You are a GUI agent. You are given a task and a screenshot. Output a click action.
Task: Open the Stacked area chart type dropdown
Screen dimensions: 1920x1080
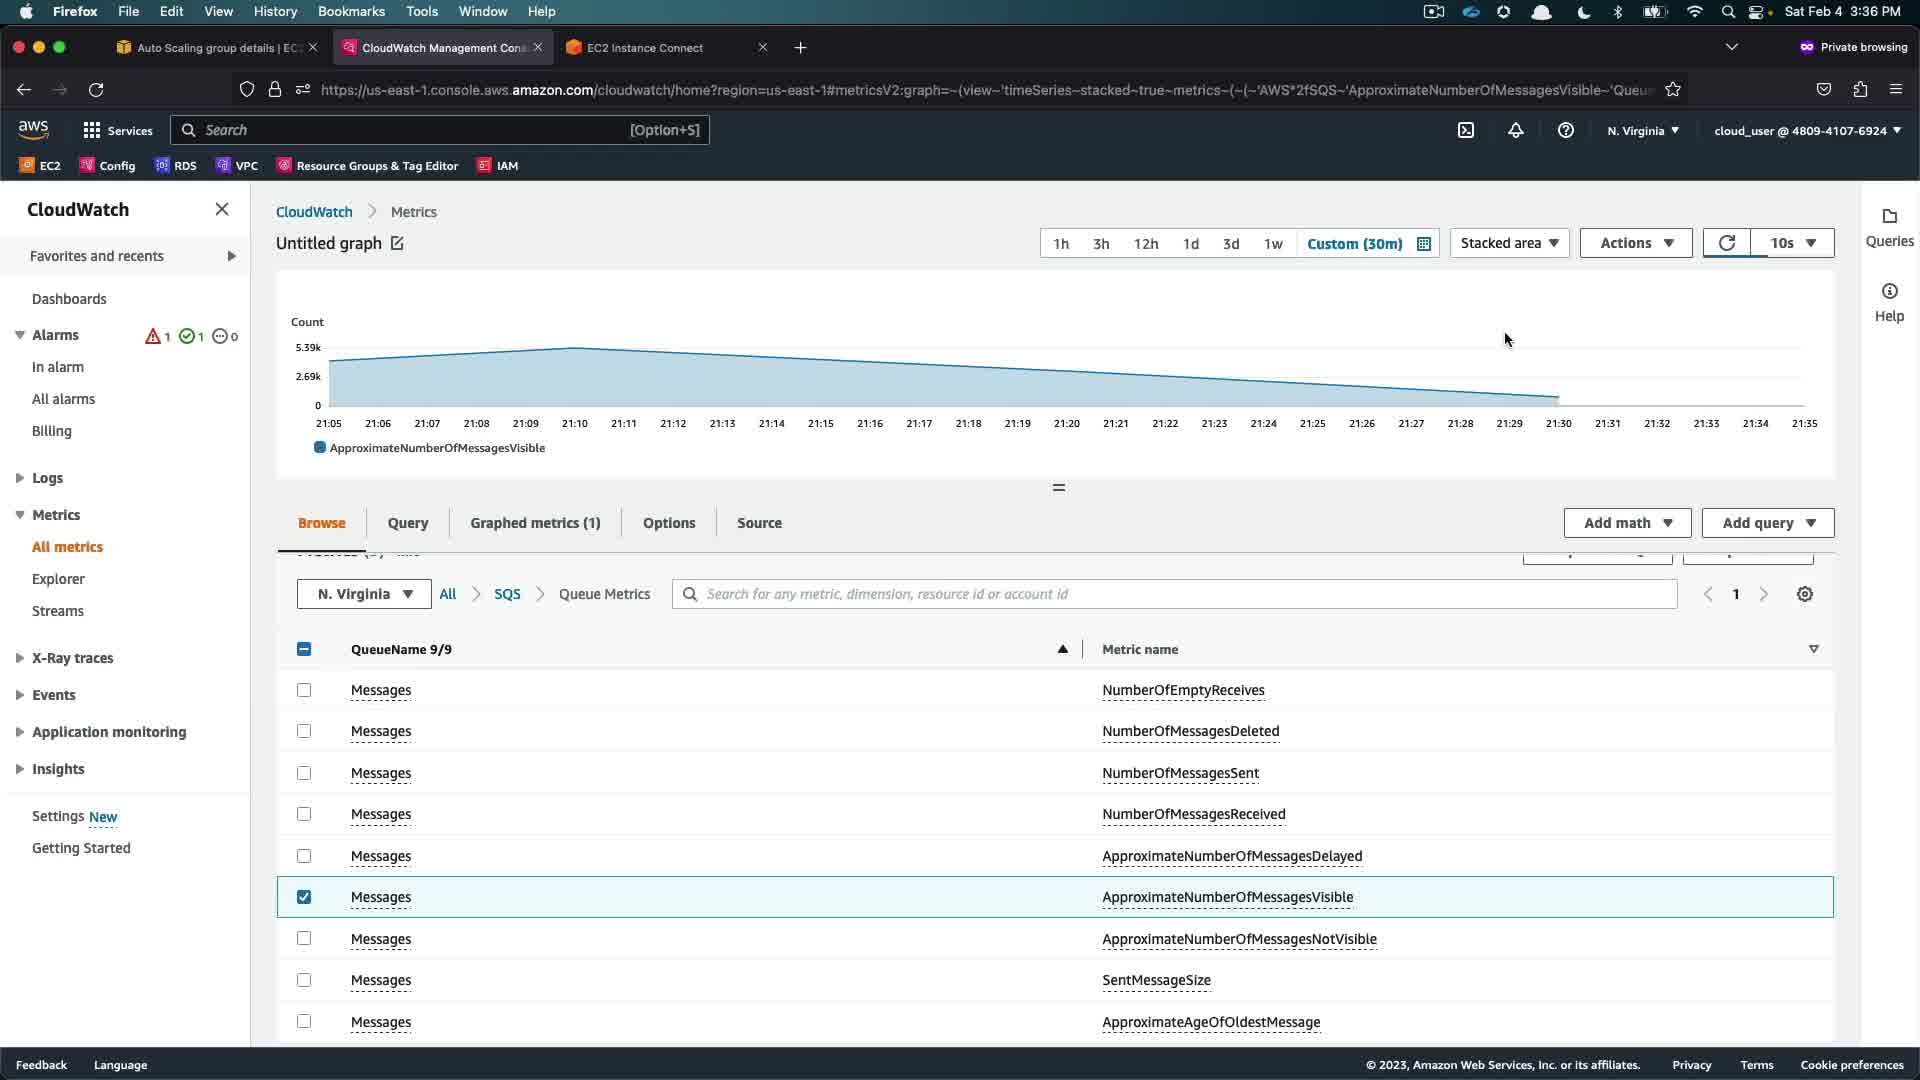pos(1509,243)
